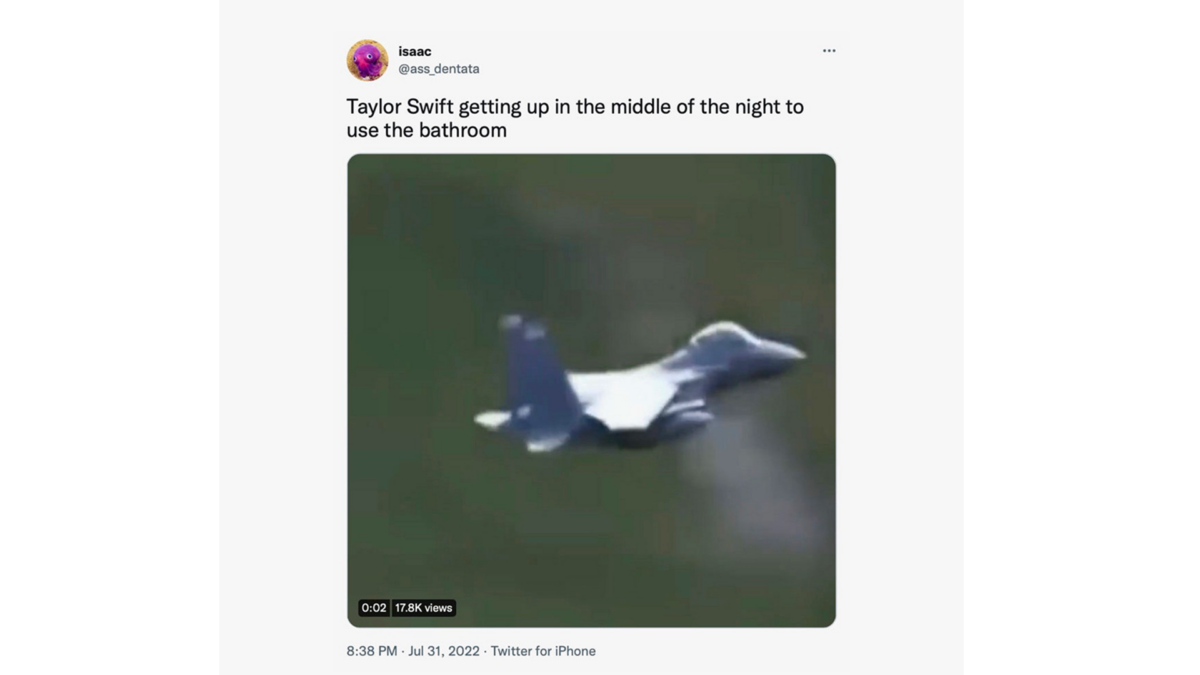Open the @ass_dentata handle link
The image size is (1200, 675).
tap(439, 69)
